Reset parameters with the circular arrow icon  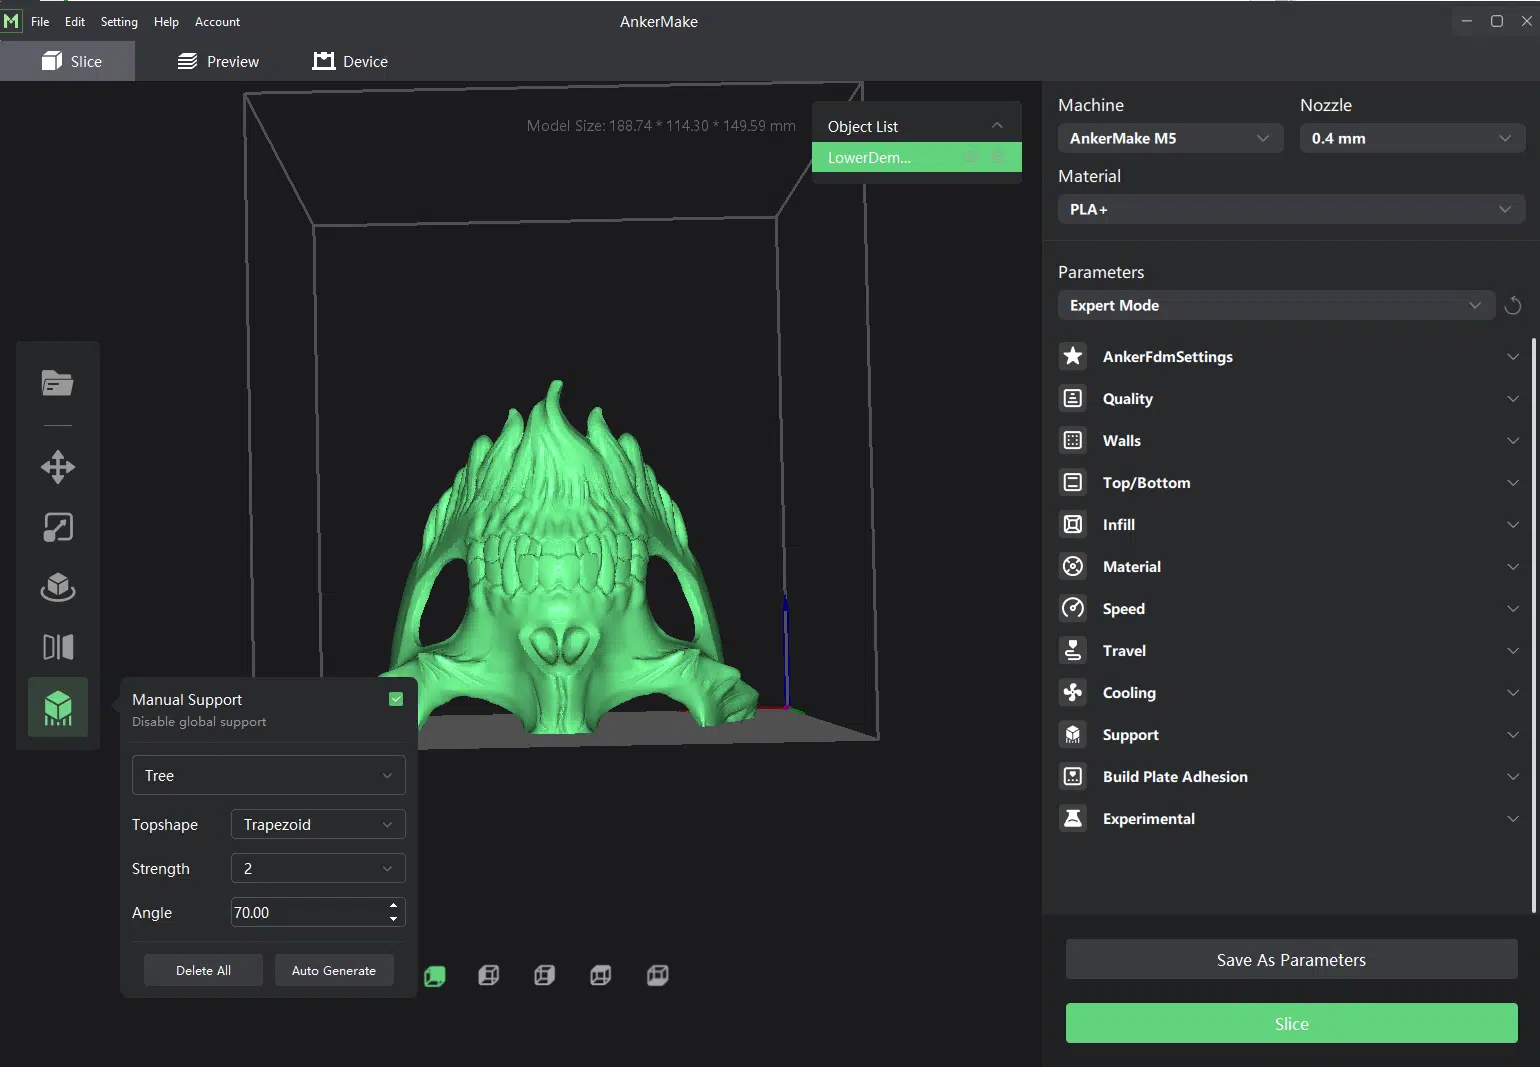[x=1512, y=306]
